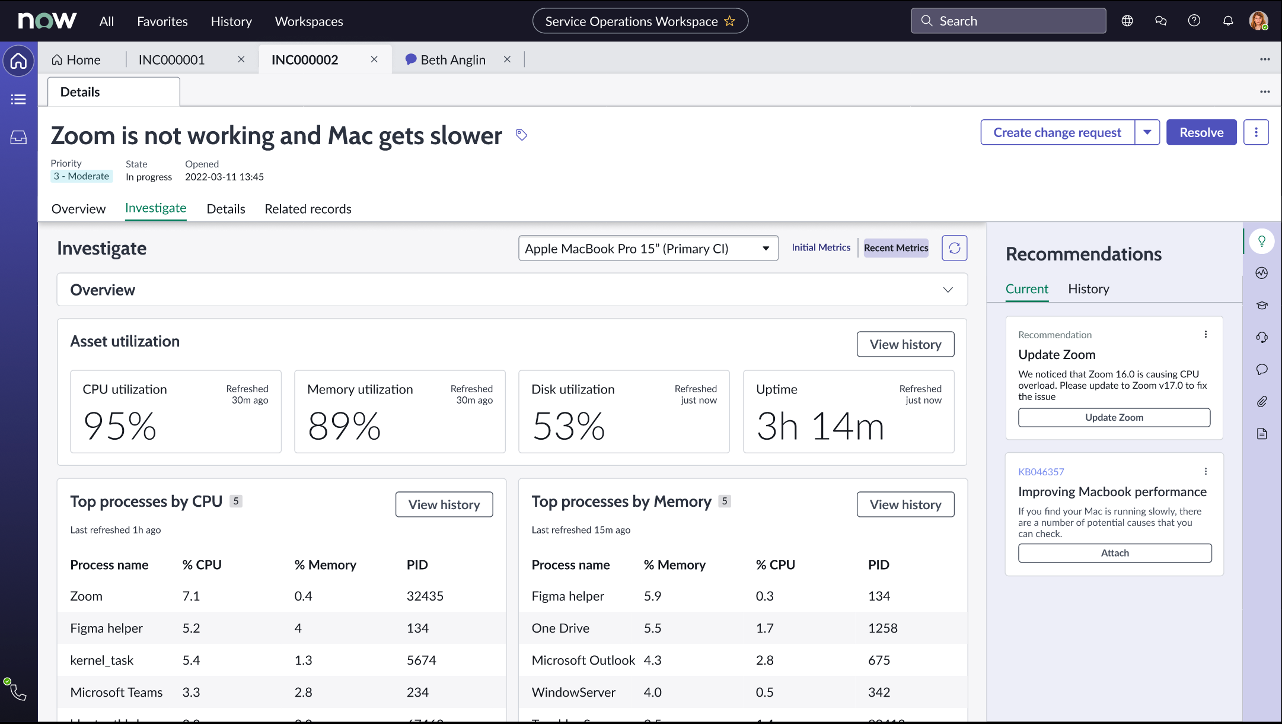Open the Apple MacBook Pro CI dropdown
This screenshot has width=1282, height=724.
click(648, 248)
